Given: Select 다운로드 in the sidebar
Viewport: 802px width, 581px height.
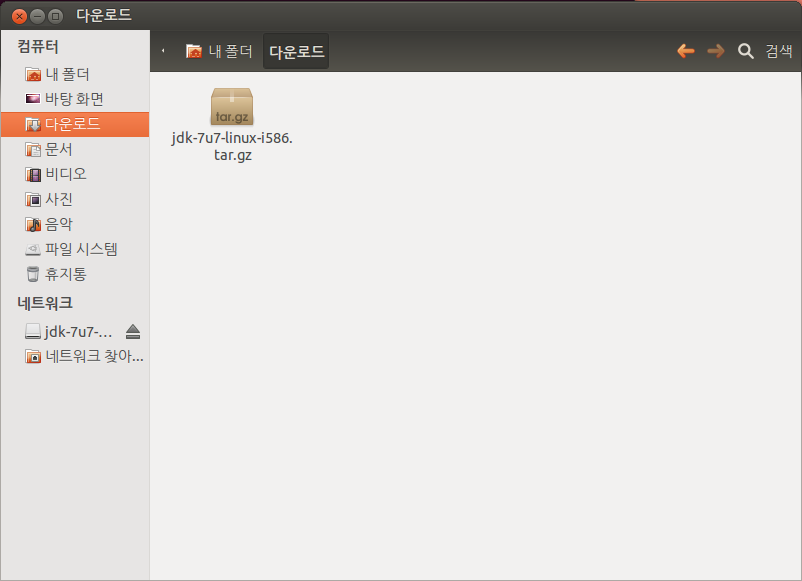Looking at the screenshot, I should click(x=72, y=124).
